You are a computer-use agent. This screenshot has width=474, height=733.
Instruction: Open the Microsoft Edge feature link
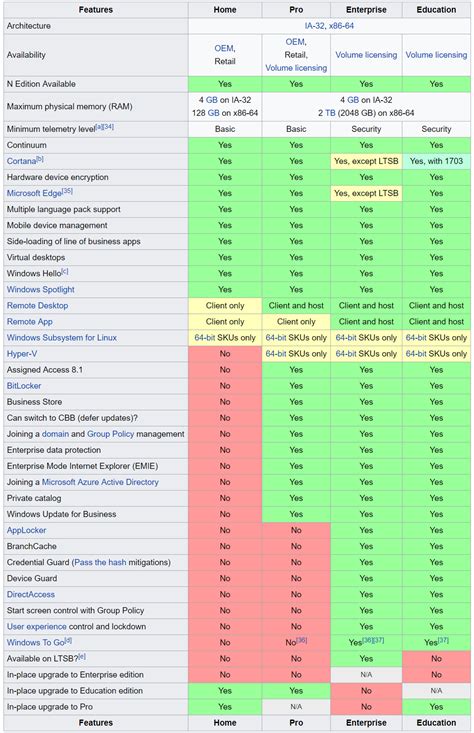[x=34, y=194]
